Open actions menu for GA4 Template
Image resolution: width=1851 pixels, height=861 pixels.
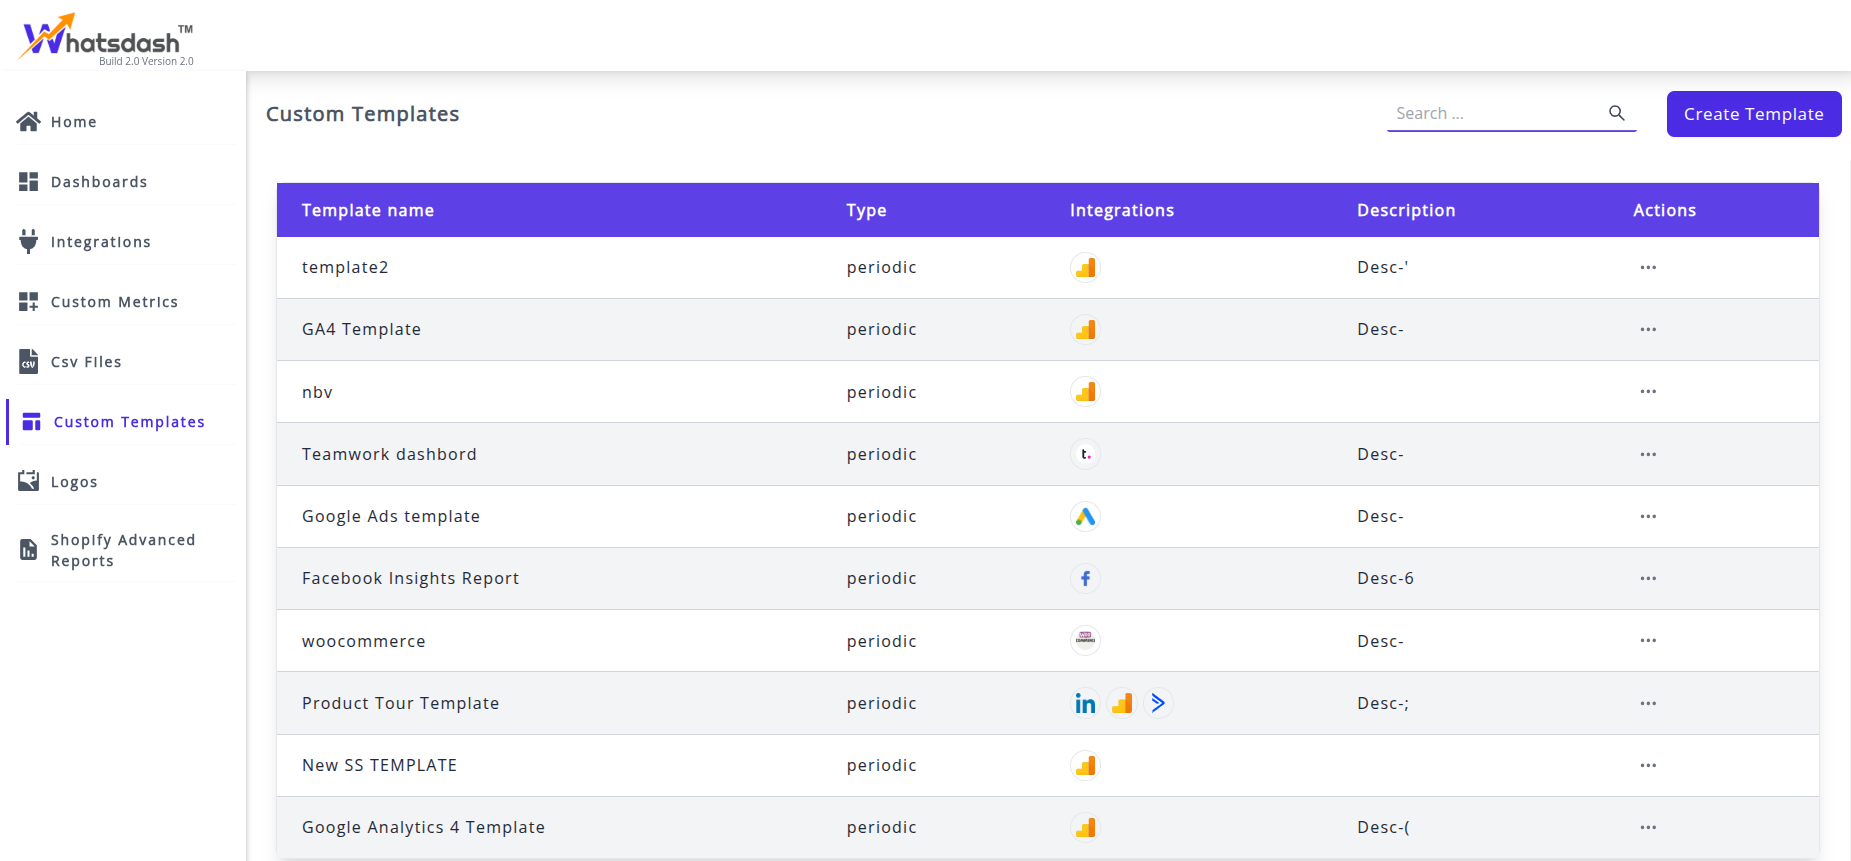[1648, 330]
